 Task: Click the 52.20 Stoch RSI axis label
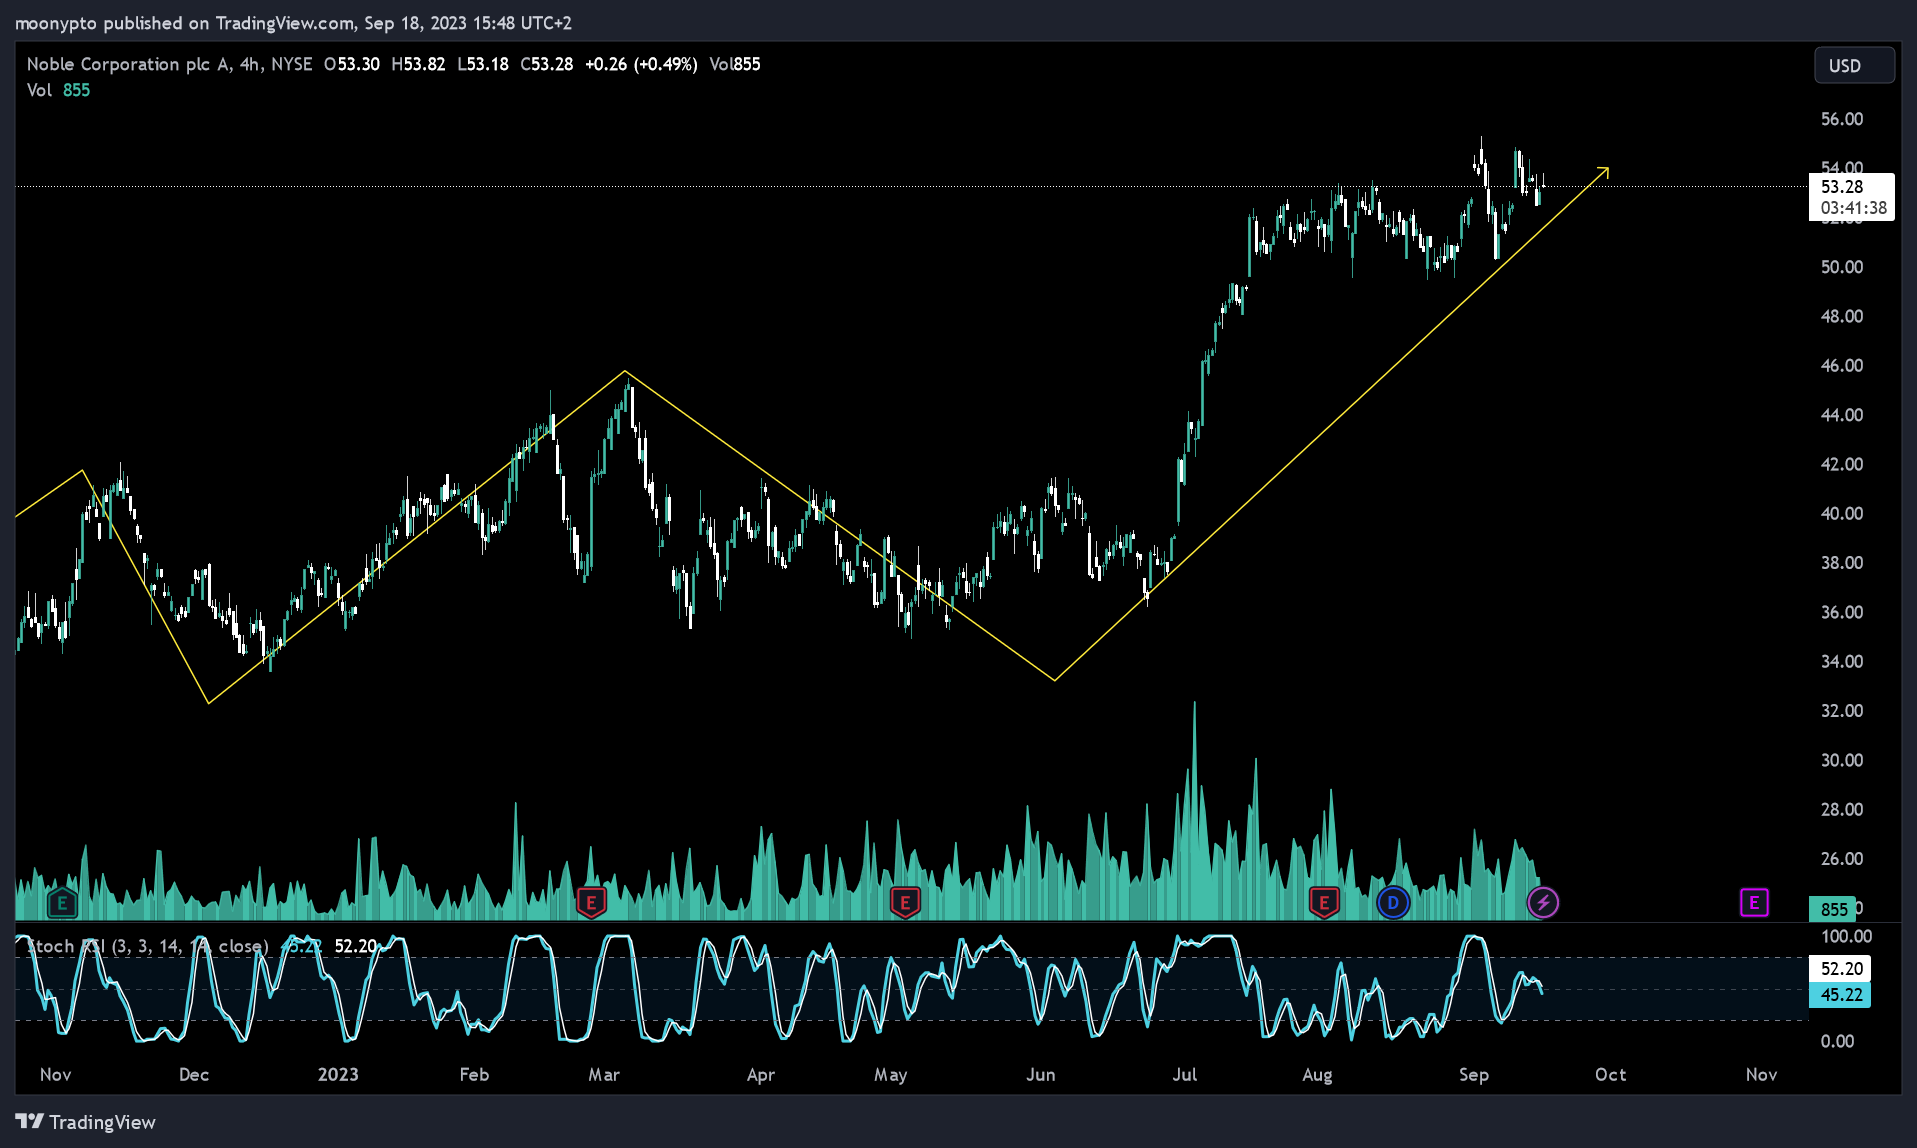1841,968
